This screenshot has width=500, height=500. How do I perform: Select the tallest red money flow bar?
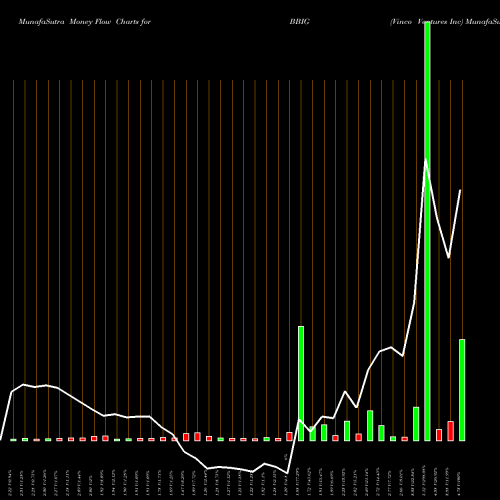(x=450, y=431)
